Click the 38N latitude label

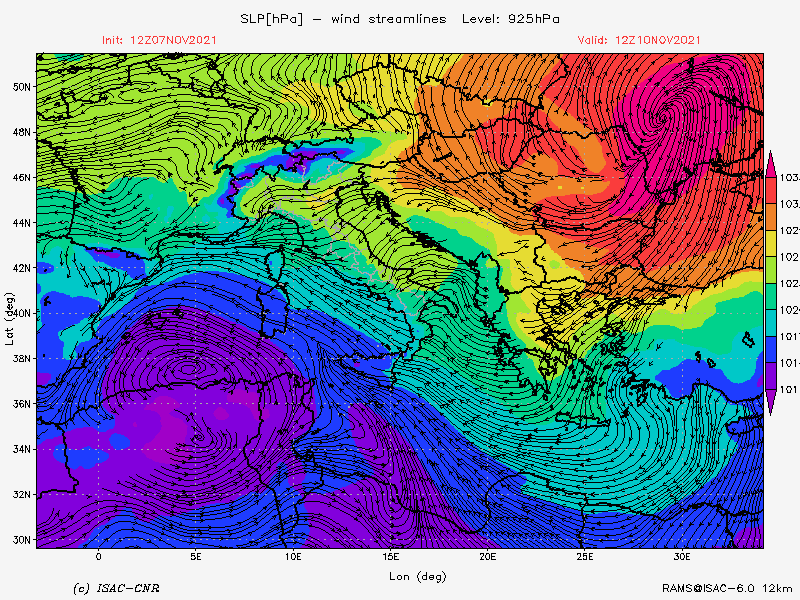tap(21, 359)
